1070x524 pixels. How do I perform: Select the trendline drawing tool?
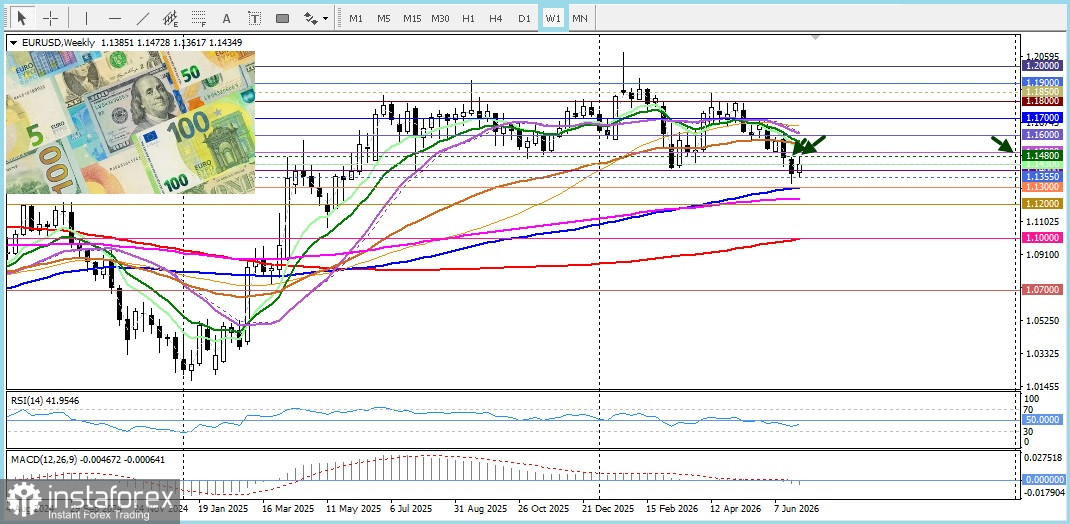143,18
